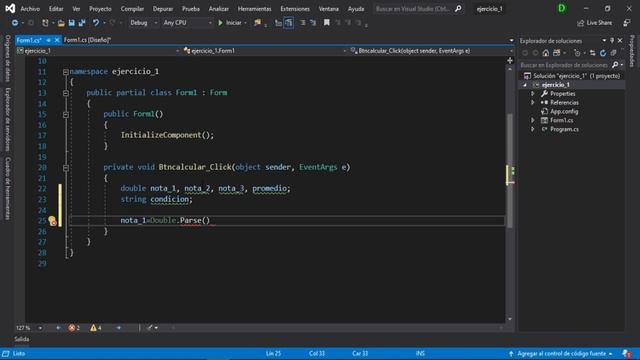Switch to Form1.cs [Diseño] tab

tap(87, 40)
